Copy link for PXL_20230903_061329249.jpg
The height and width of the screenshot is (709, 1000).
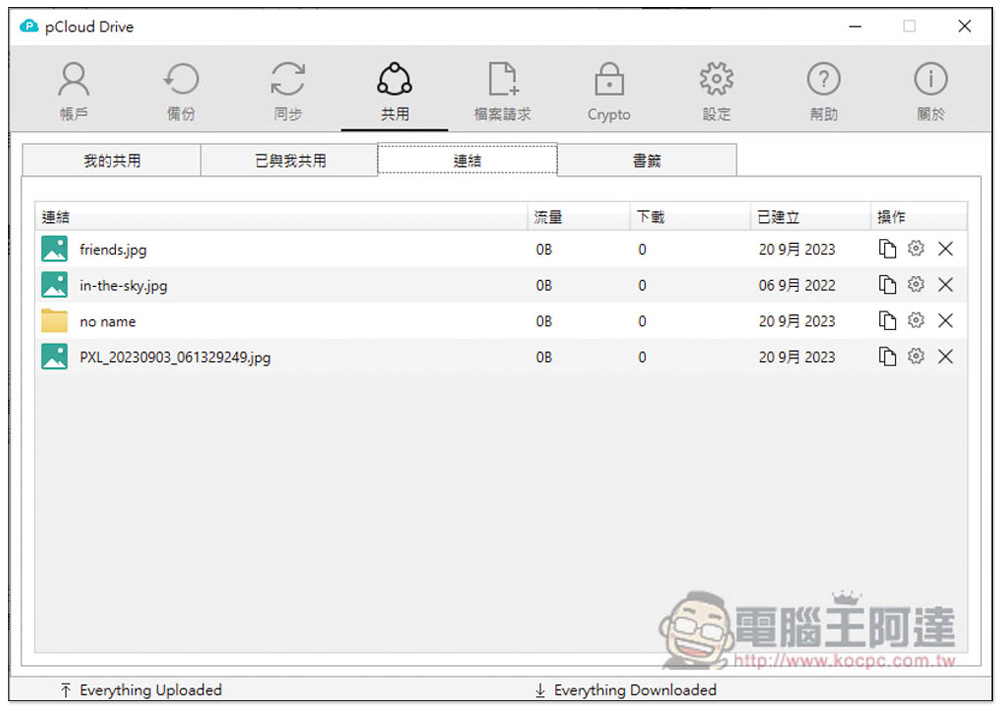tap(887, 356)
